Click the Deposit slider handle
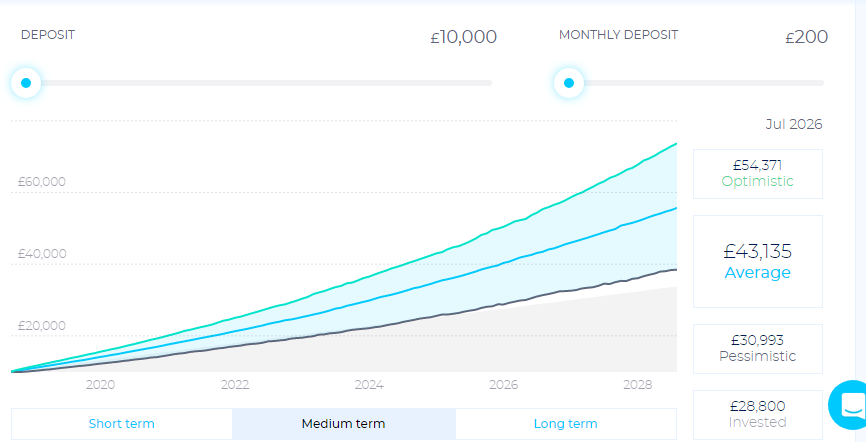This screenshot has width=866, height=442. tap(26, 83)
